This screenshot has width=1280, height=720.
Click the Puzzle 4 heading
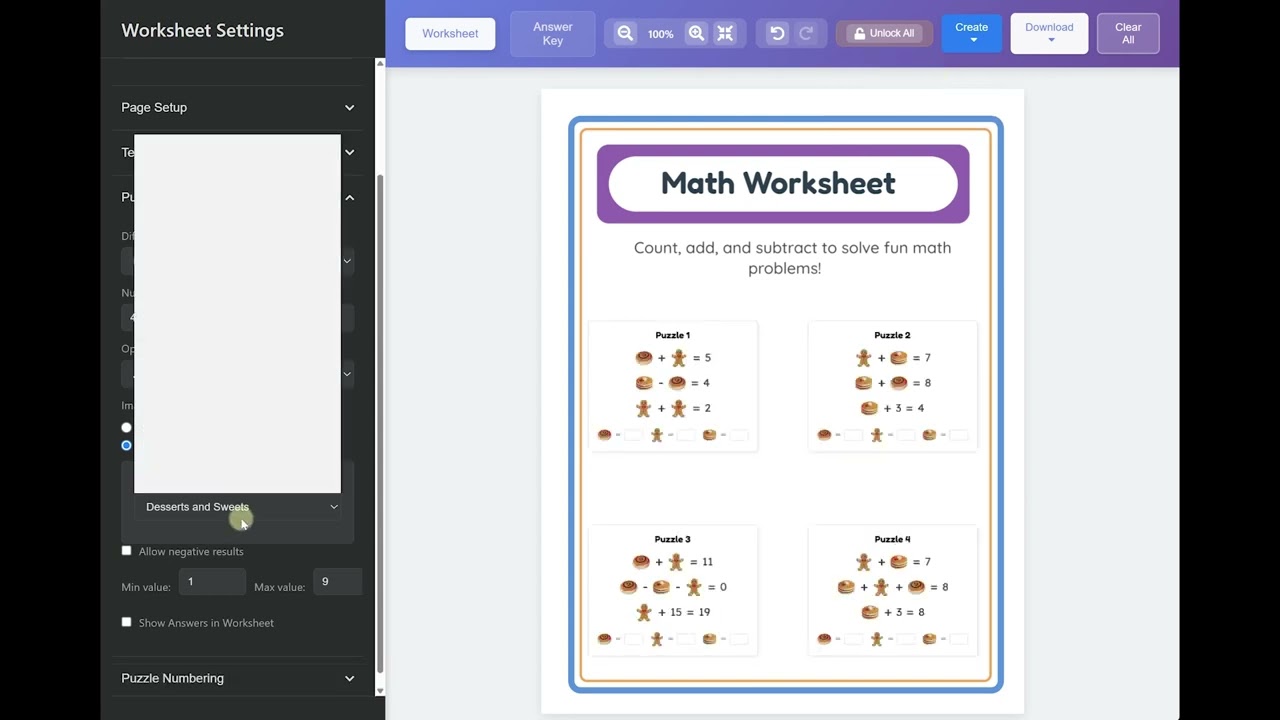tap(892, 539)
